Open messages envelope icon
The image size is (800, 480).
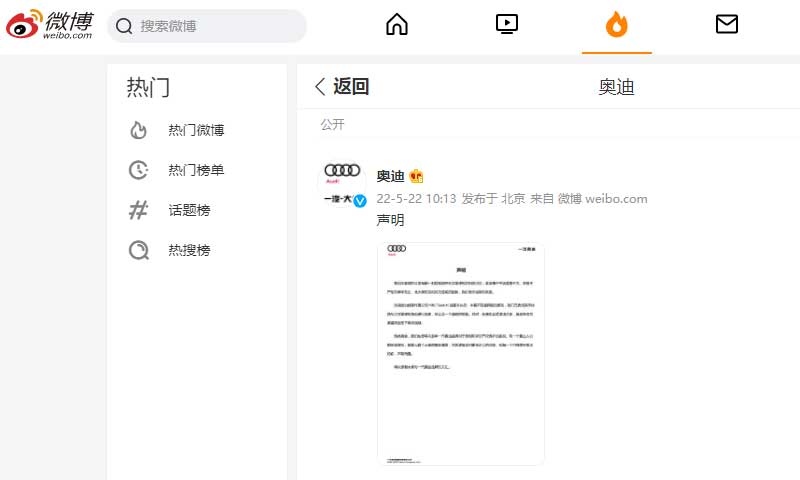point(727,24)
